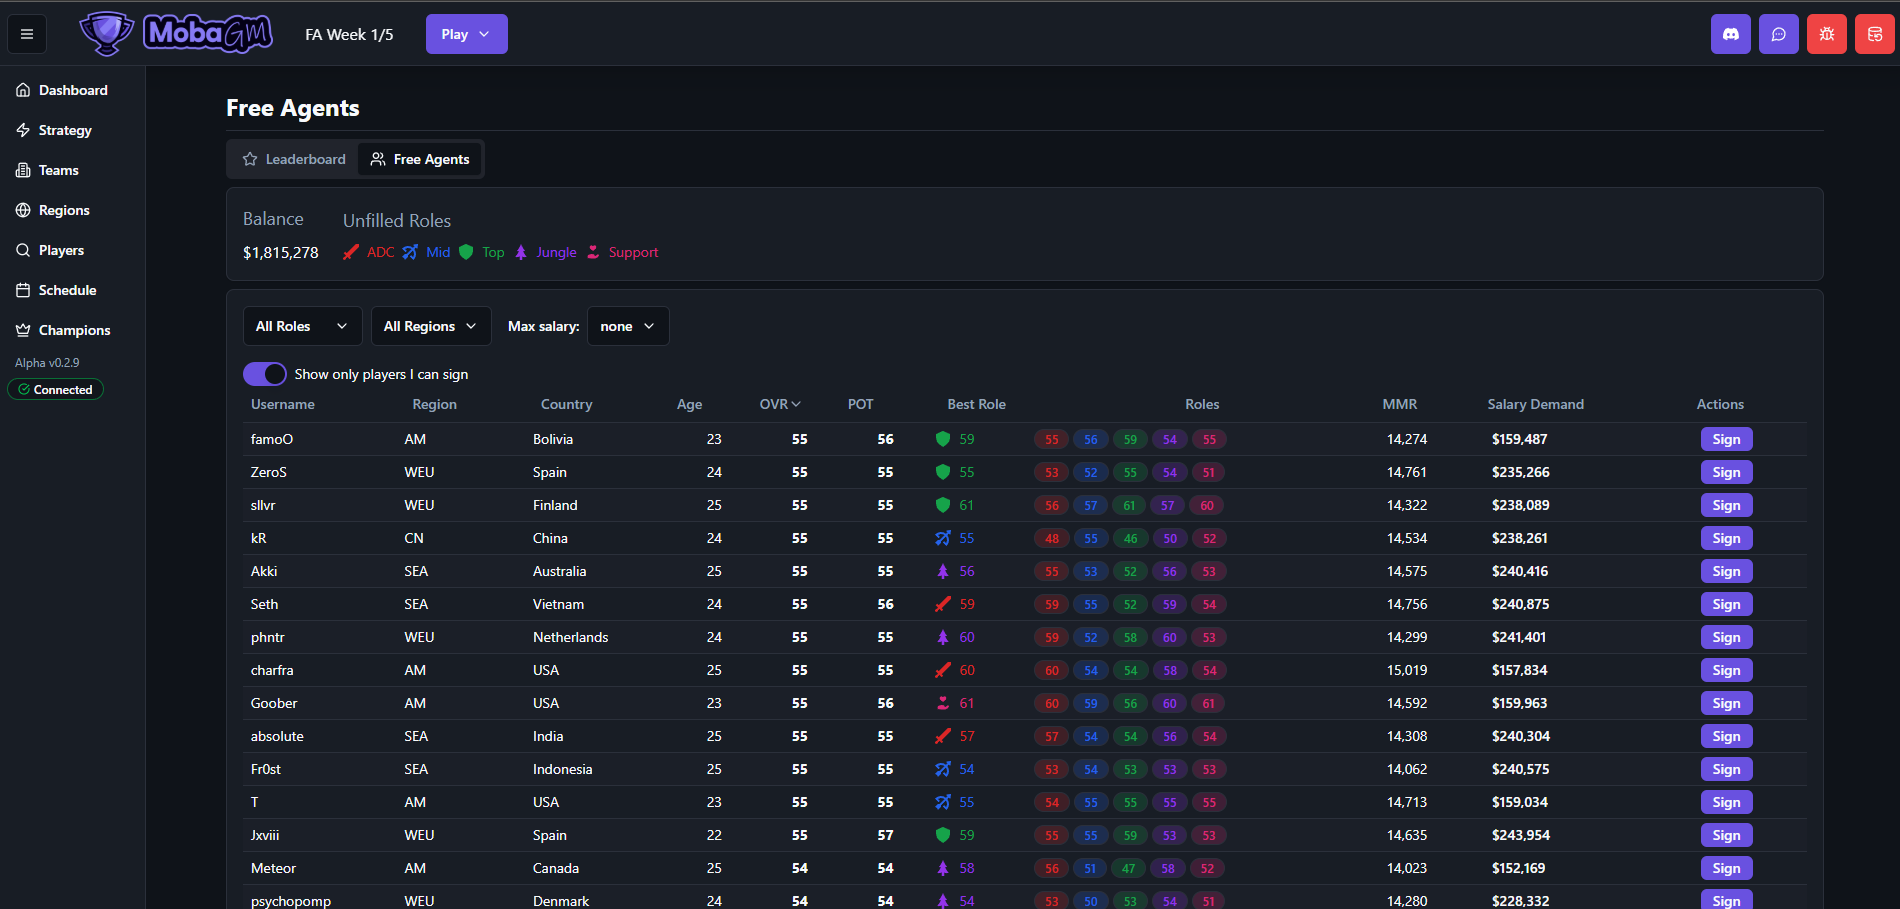Open the Discord link icon
The image size is (1900, 909).
coord(1730,34)
